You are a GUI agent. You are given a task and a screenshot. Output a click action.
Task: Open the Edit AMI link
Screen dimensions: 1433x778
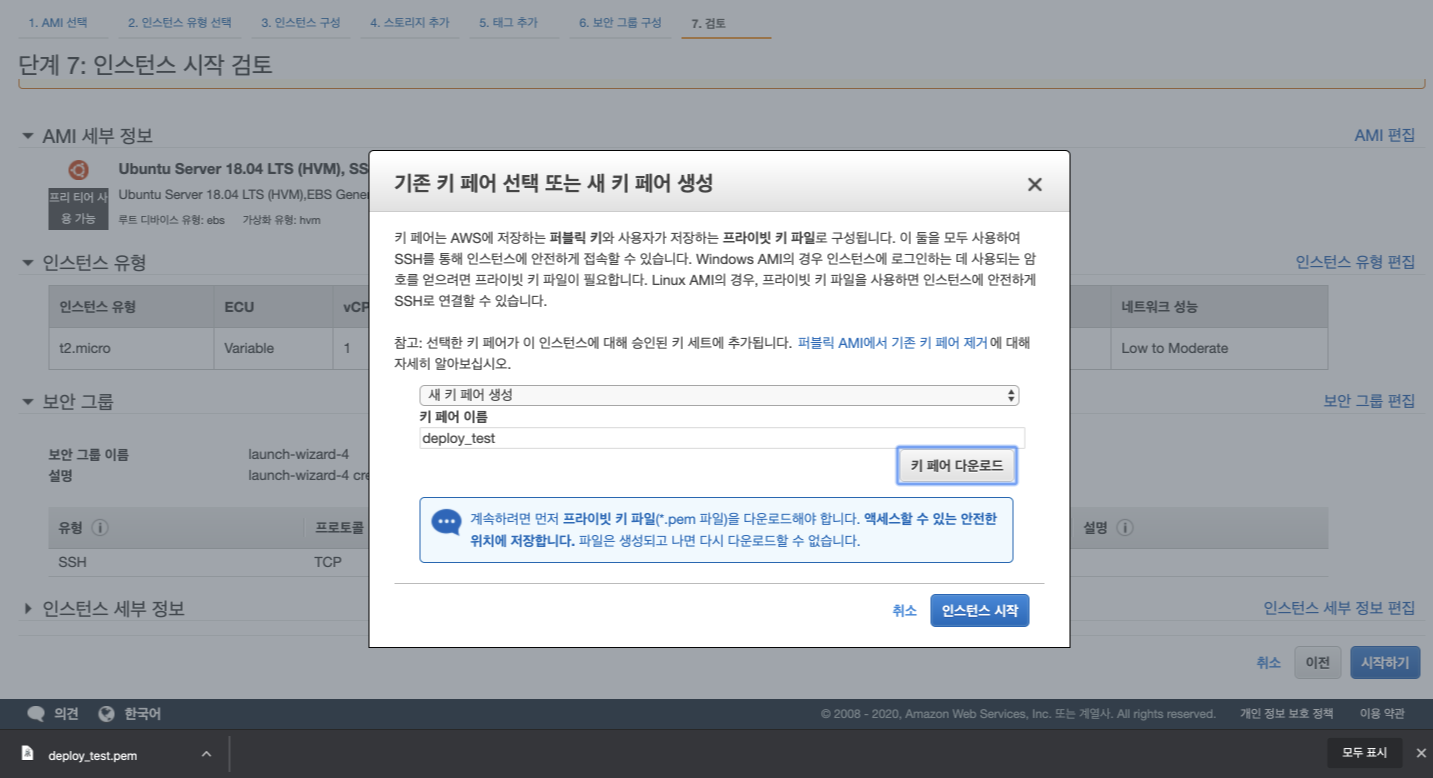1384,135
